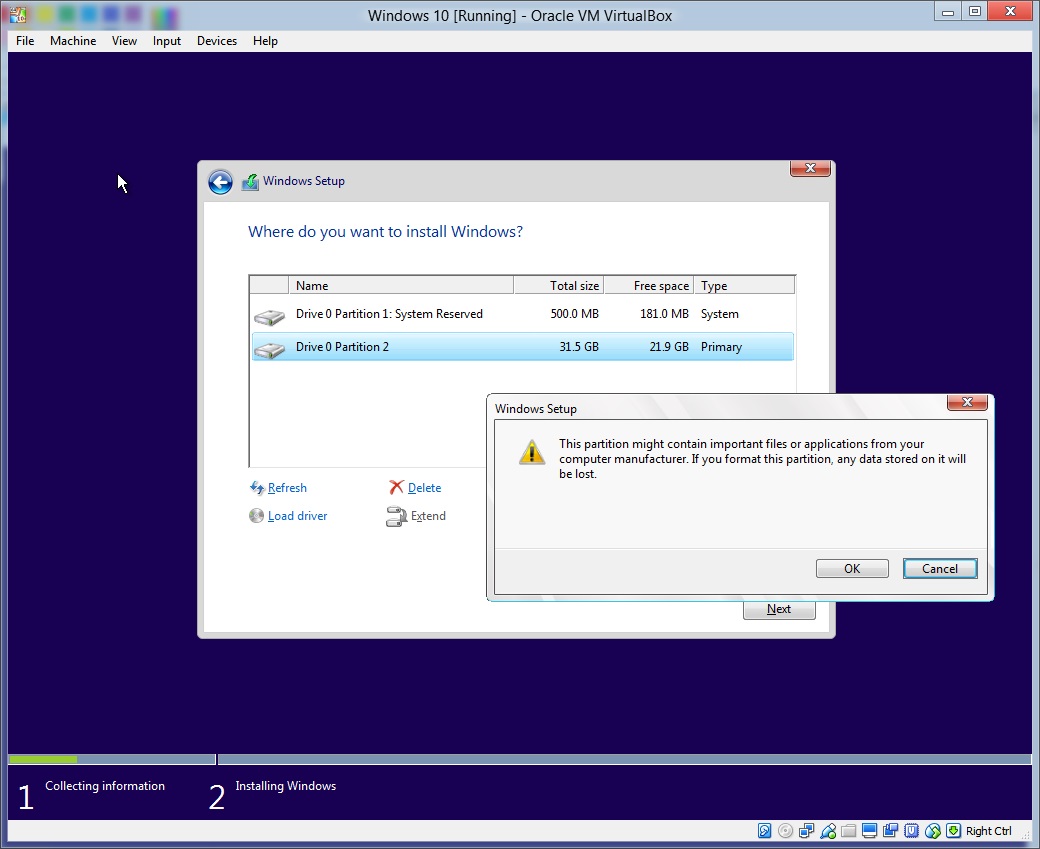Screen dimensions: 1040x849
Task: Click the 'Primary' type cell
Action: (x=722, y=347)
